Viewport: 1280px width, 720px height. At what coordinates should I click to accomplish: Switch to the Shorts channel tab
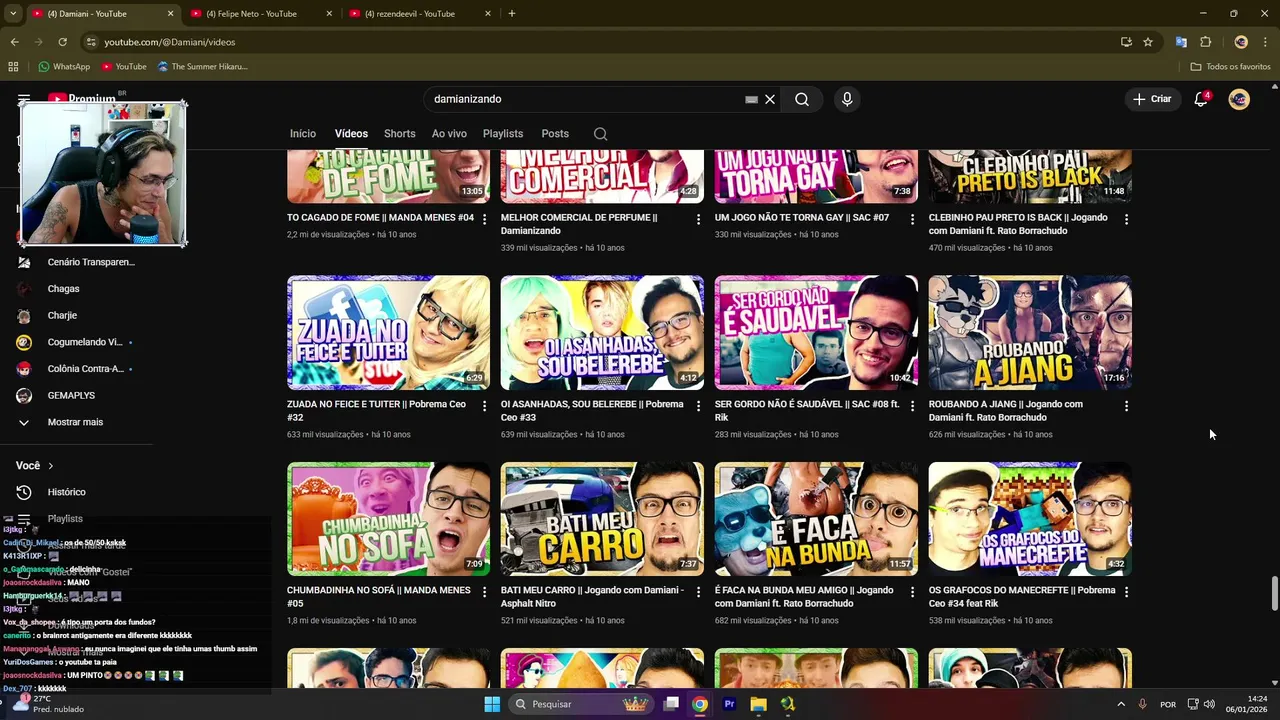pos(399,134)
